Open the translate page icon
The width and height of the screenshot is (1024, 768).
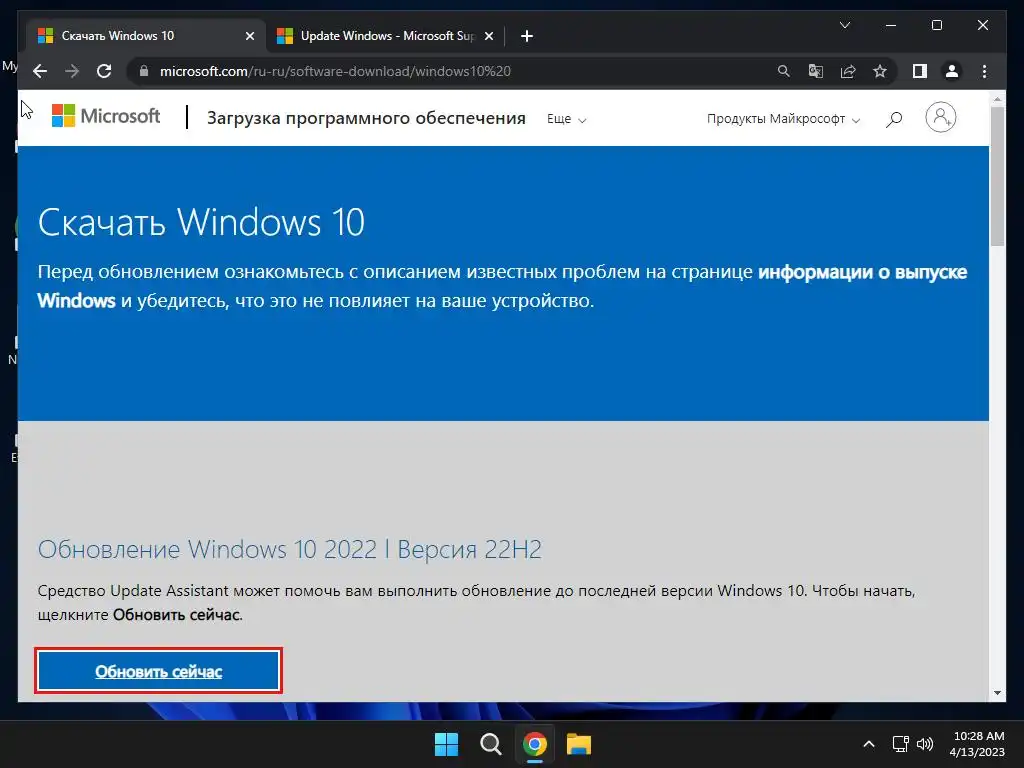point(816,71)
